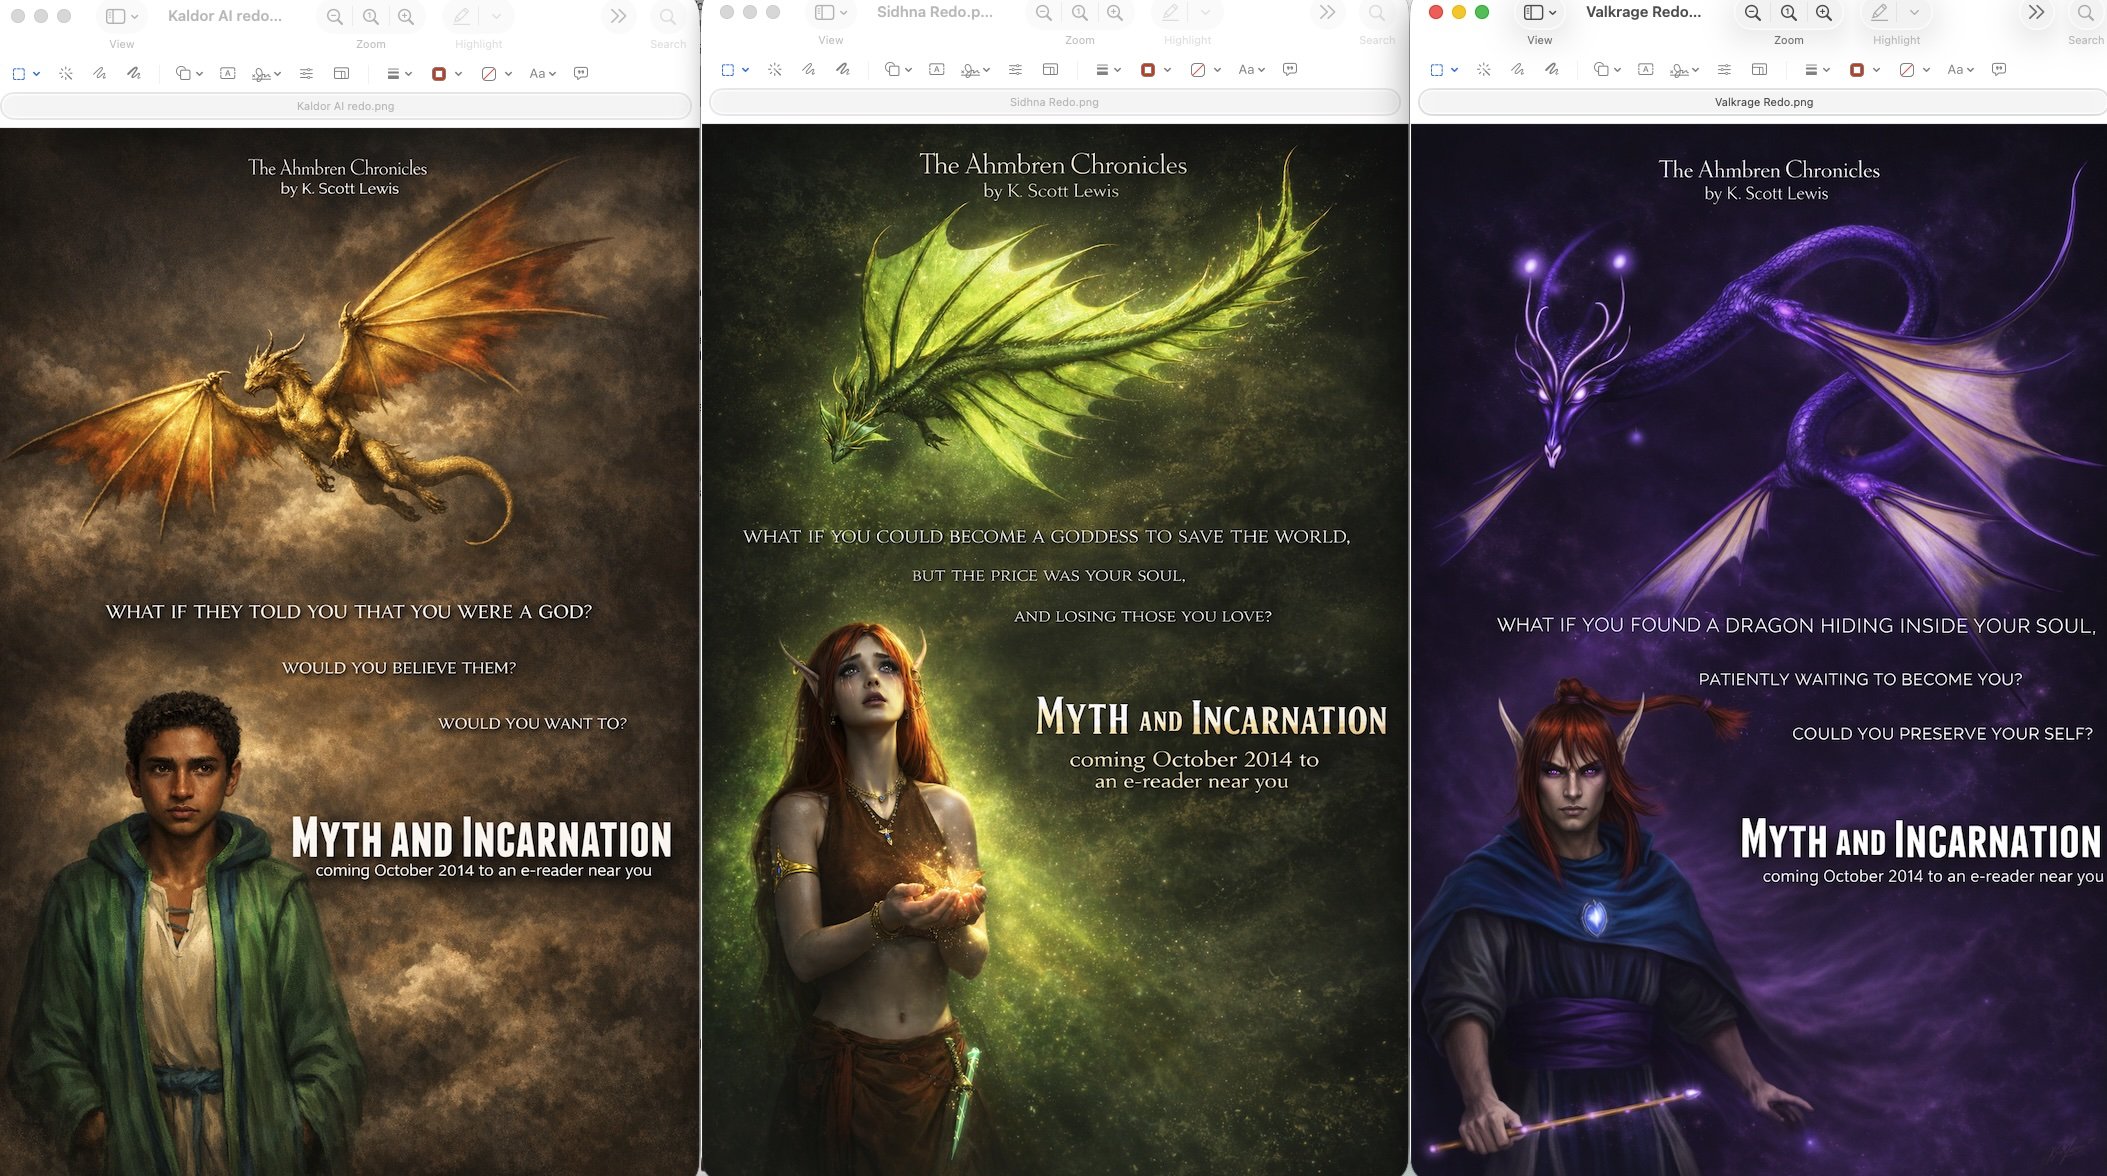Toggle the Highlight pen in Valkrage Redo window
This screenshot has width=2107, height=1176.
click(1880, 13)
